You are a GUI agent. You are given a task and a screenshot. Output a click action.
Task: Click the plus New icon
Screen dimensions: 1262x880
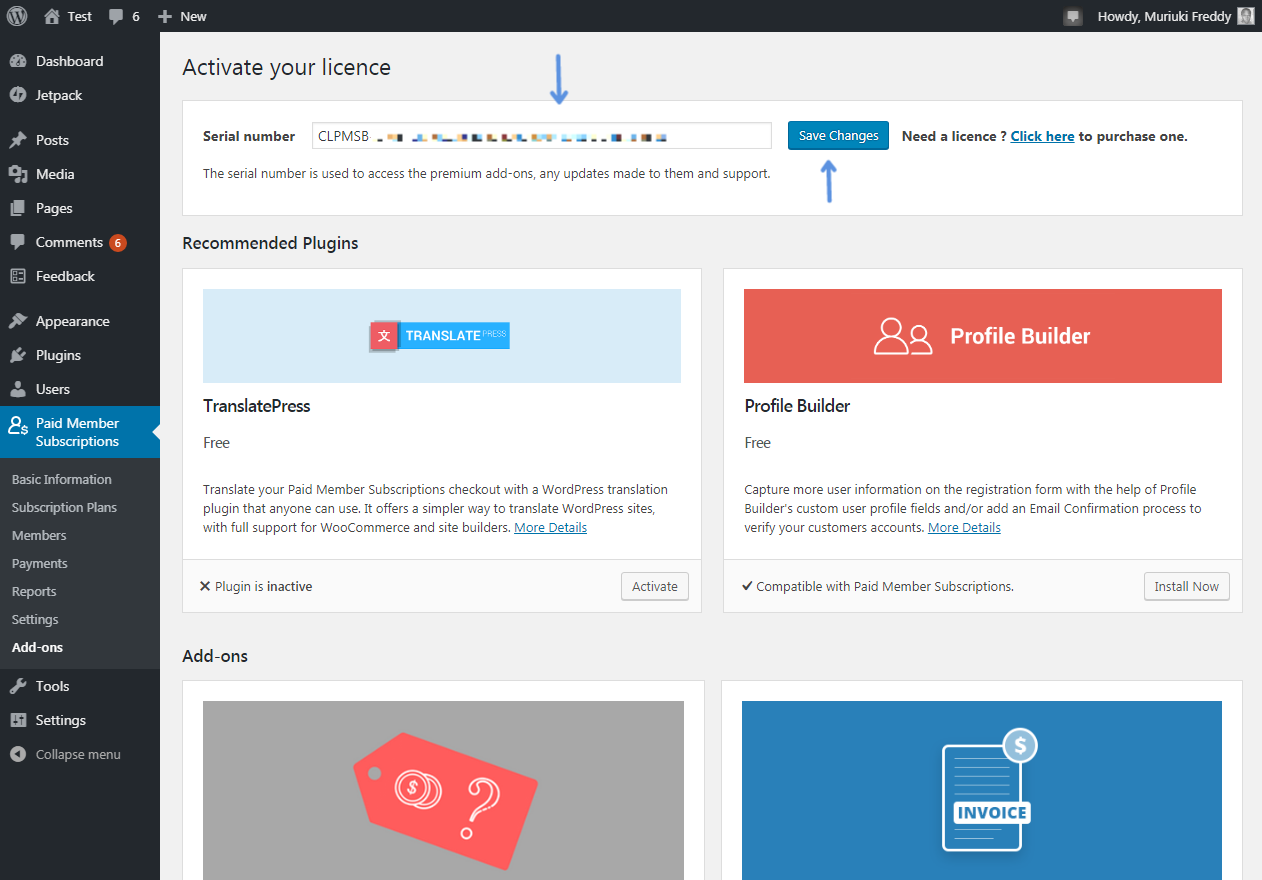point(165,16)
